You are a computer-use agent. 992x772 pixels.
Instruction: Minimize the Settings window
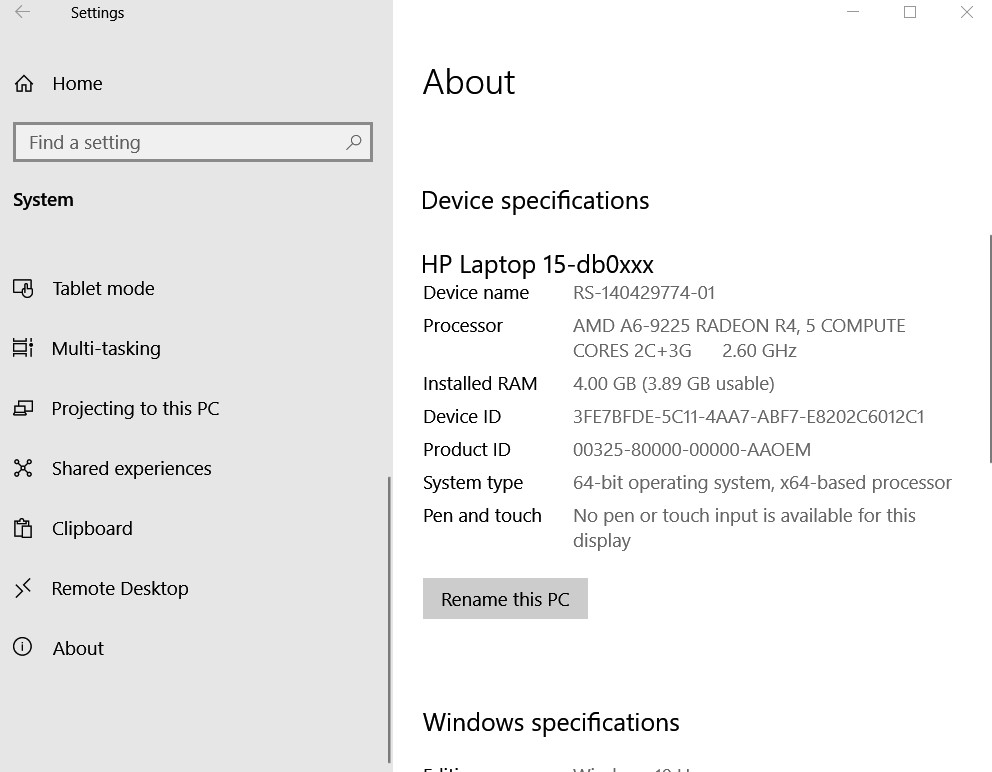coord(853,12)
